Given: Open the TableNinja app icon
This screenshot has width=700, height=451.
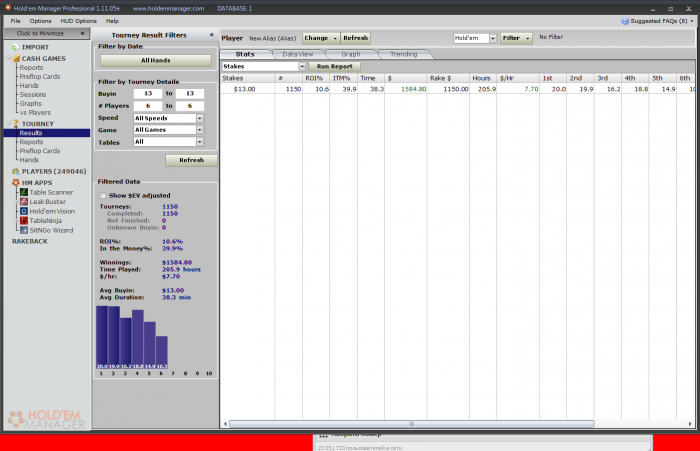Looking at the screenshot, I should (24, 221).
